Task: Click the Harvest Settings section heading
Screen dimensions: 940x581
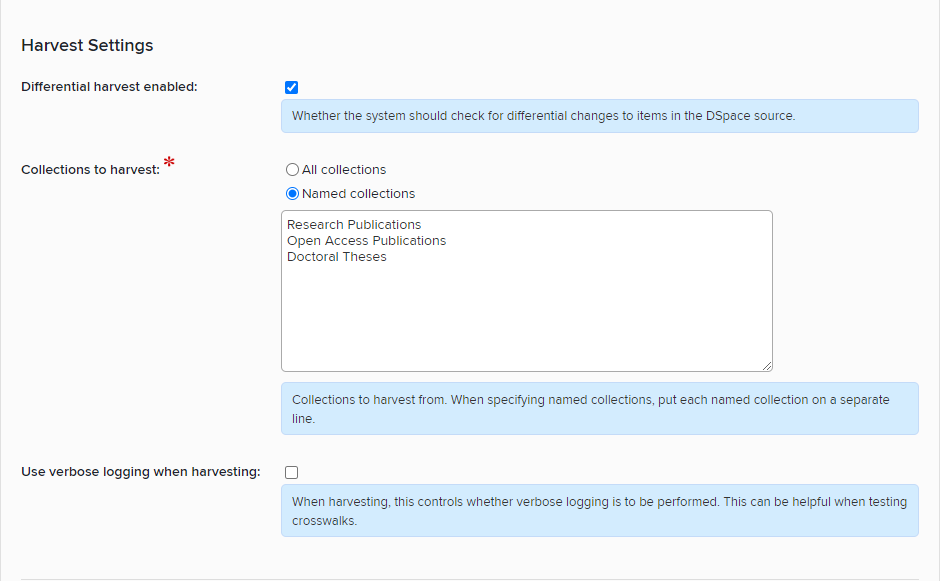Action: 87,46
